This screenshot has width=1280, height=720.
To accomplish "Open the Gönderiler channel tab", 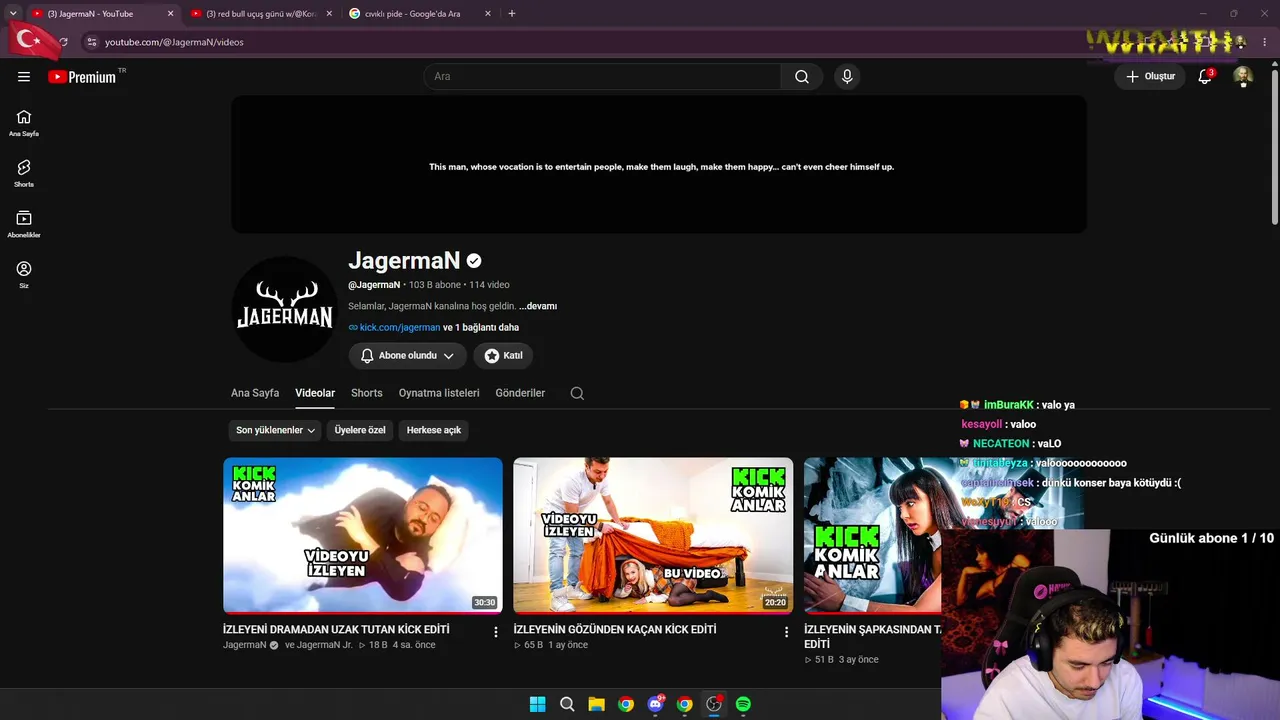I will pyautogui.click(x=520, y=393).
